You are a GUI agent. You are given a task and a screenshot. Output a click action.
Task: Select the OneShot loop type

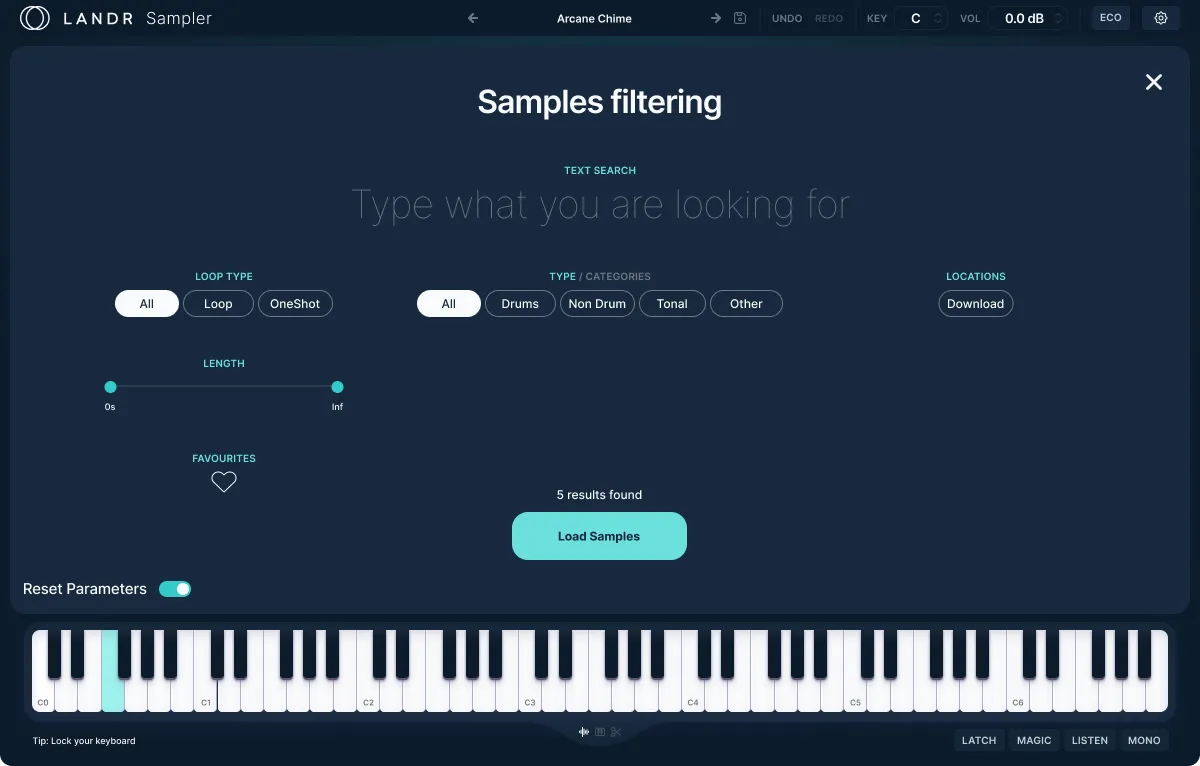295,303
